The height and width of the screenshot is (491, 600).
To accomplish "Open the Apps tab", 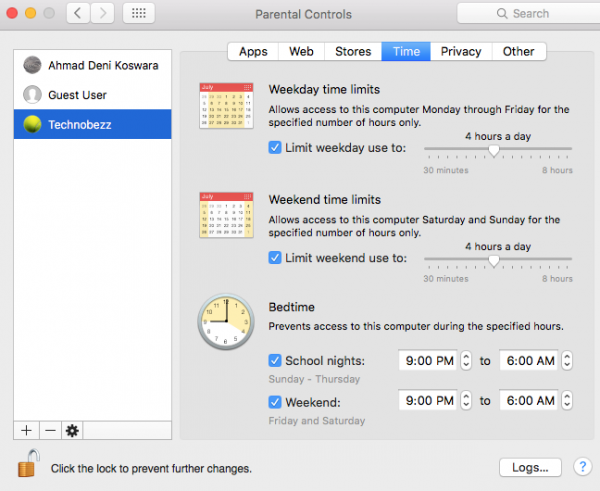I will click(253, 51).
